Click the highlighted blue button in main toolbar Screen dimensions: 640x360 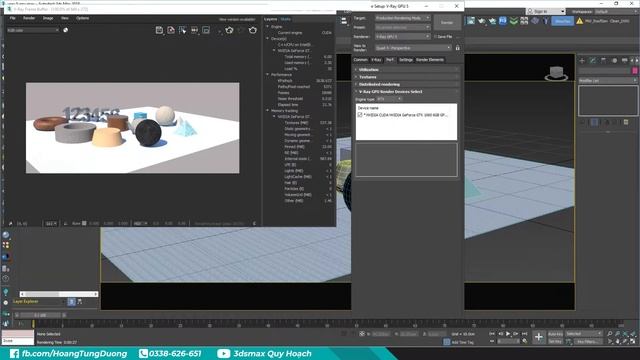(x=562, y=21)
